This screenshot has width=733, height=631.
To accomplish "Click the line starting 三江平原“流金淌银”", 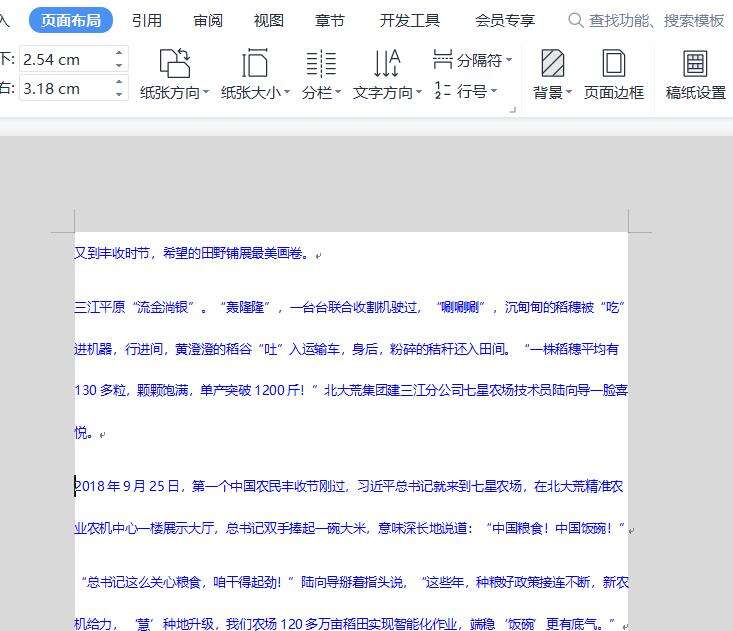I will (350, 307).
